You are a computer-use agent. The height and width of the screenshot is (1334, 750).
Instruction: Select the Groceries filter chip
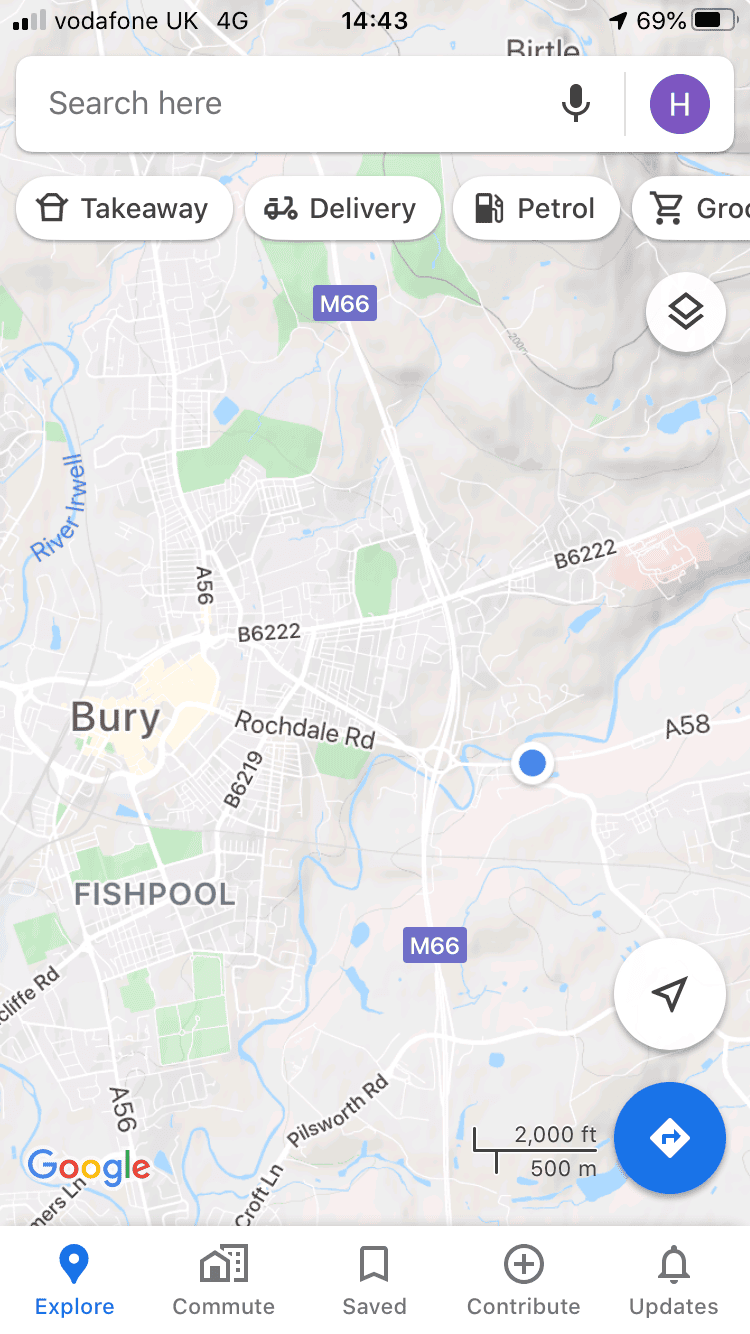click(x=692, y=209)
